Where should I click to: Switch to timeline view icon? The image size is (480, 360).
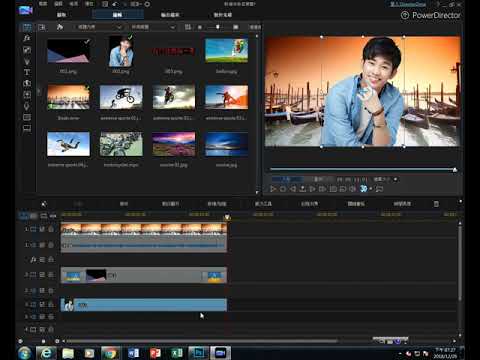[24, 216]
